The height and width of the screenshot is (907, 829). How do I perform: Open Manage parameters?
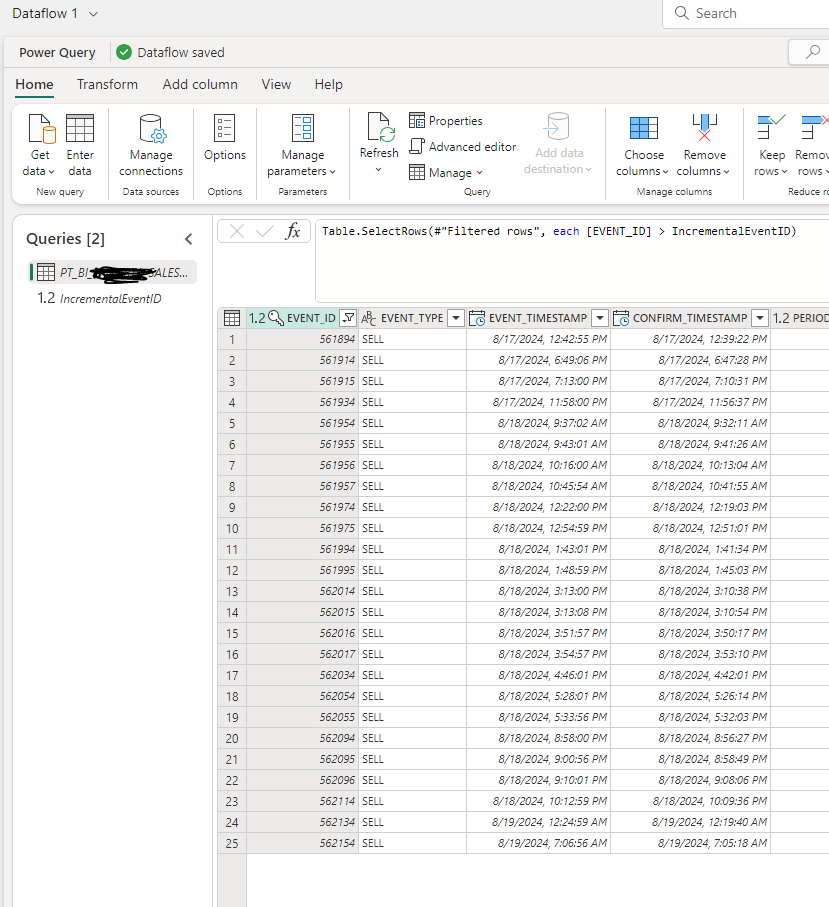point(302,145)
